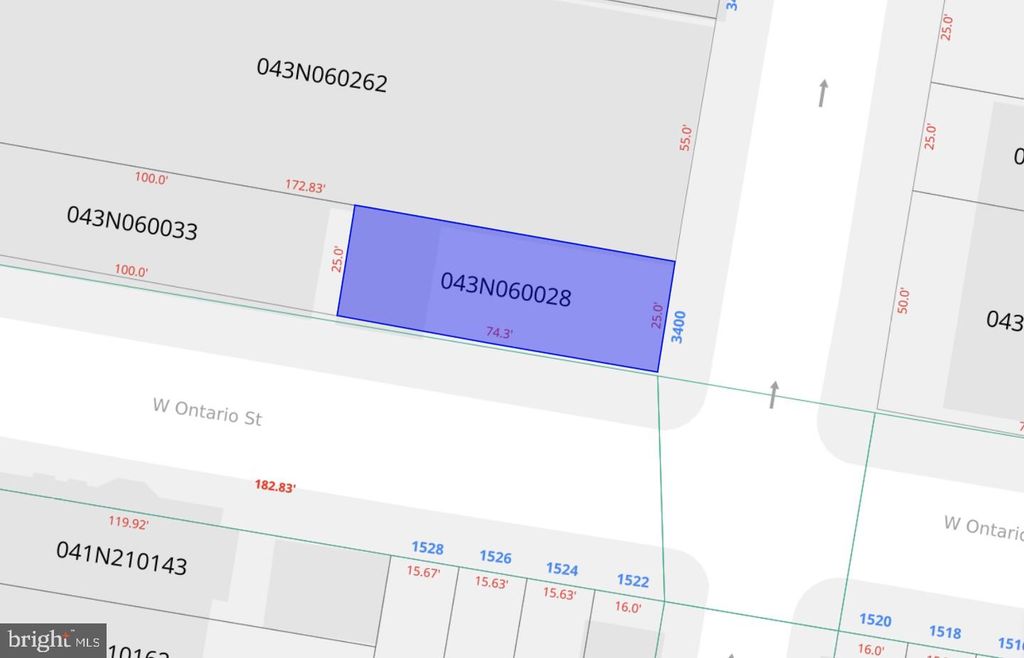Select the highlighted blue parcel 043N060028
This screenshot has height=658, width=1024.
(506, 289)
